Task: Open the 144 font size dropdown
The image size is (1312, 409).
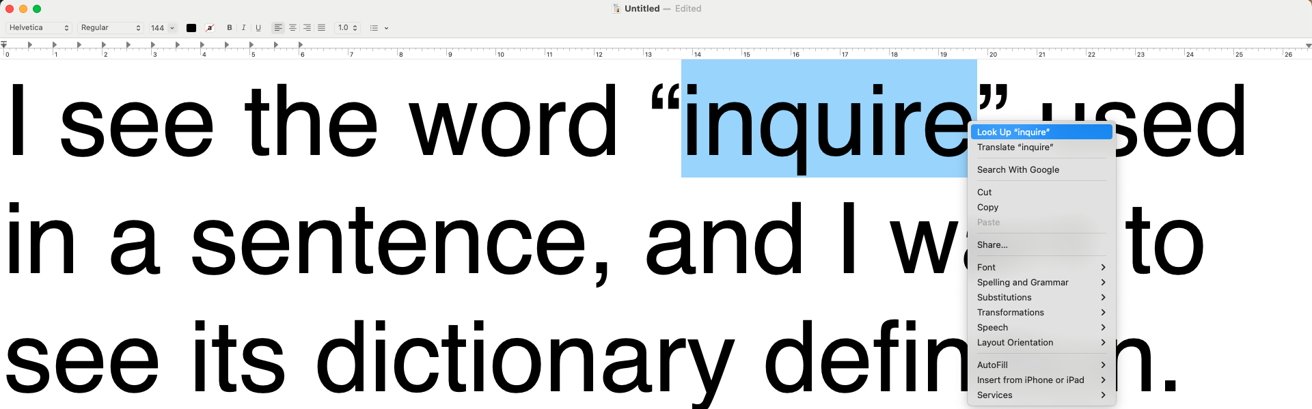Action: coord(162,28)
